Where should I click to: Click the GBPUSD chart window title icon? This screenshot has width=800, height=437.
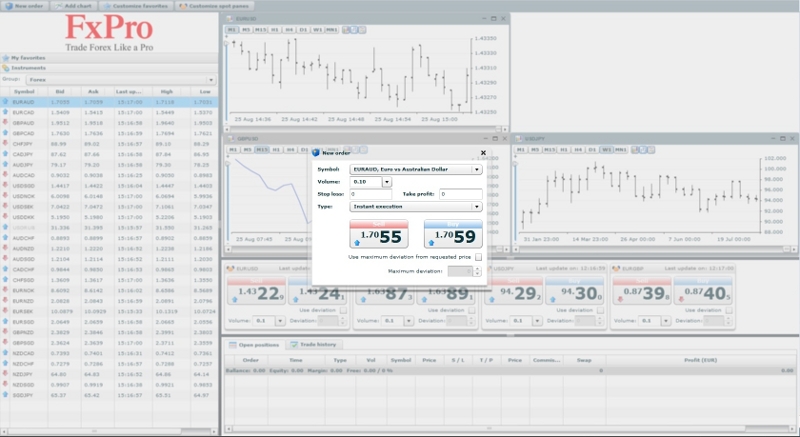(231, 138)
